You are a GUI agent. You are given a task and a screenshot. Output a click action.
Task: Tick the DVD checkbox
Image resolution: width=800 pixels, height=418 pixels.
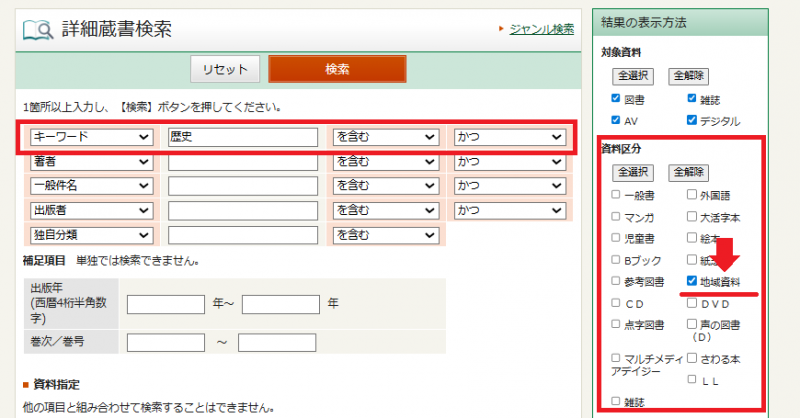[692, 303]
